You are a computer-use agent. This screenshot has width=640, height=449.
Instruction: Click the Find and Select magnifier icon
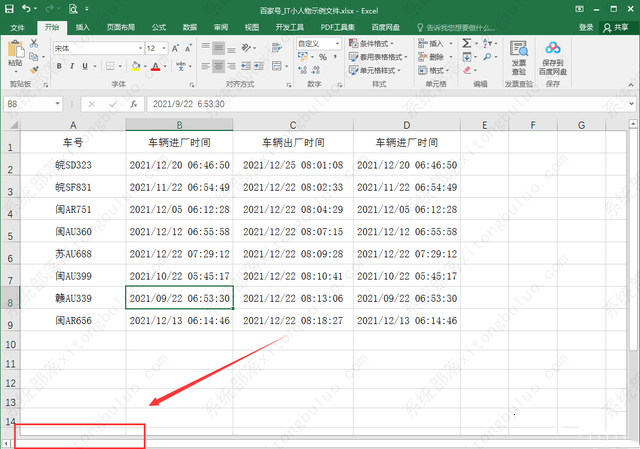(487, 57)
